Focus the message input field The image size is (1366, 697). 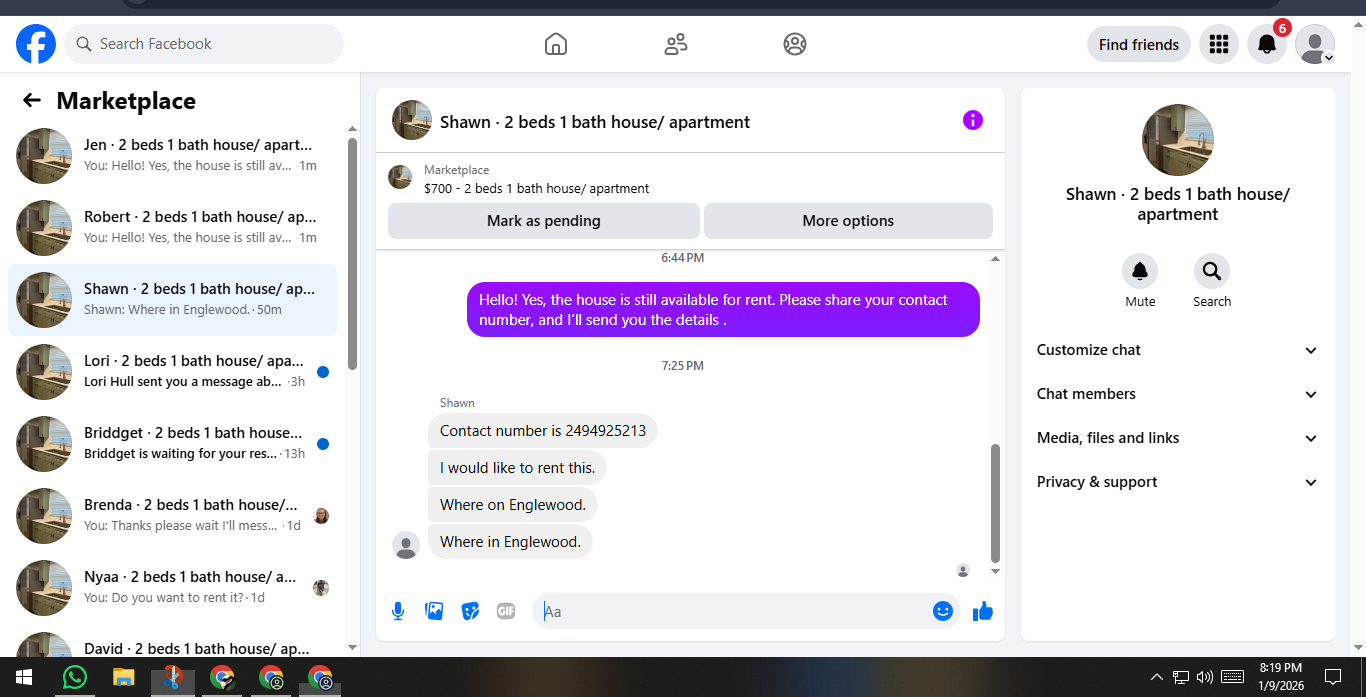(x=735, y=611)
